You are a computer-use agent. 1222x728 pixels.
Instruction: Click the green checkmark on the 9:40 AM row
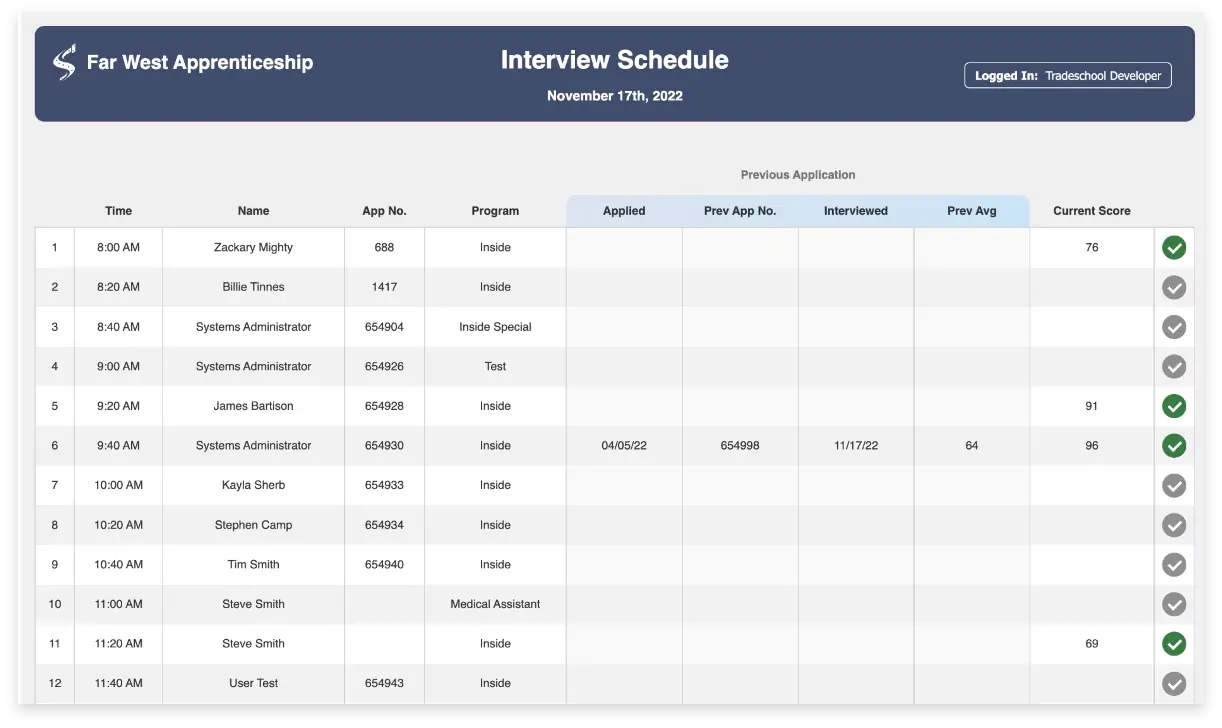1174,446
